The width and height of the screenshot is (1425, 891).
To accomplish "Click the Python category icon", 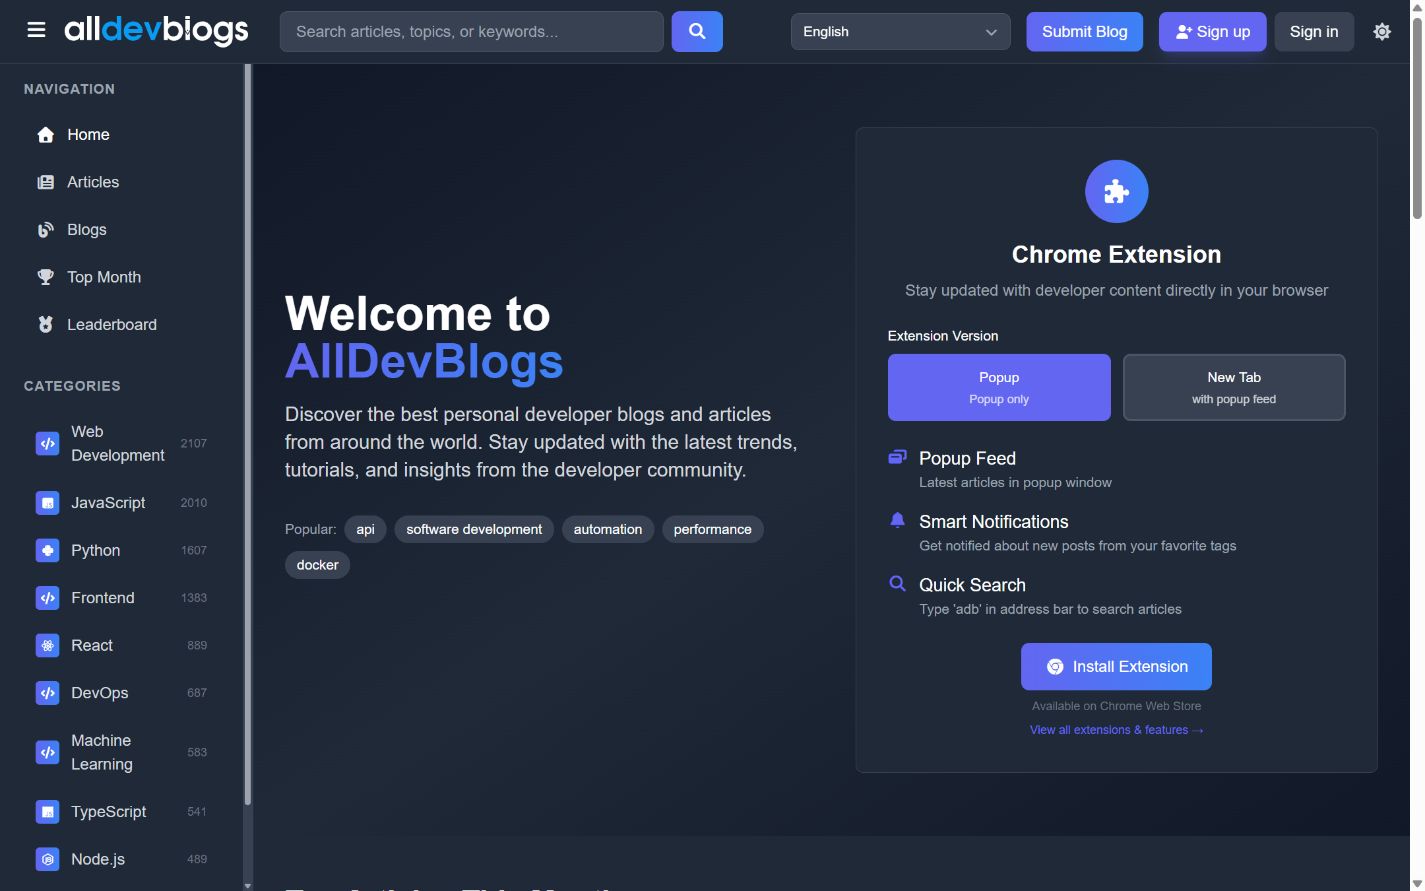I will pyautogui.click(x=47, y=550).
